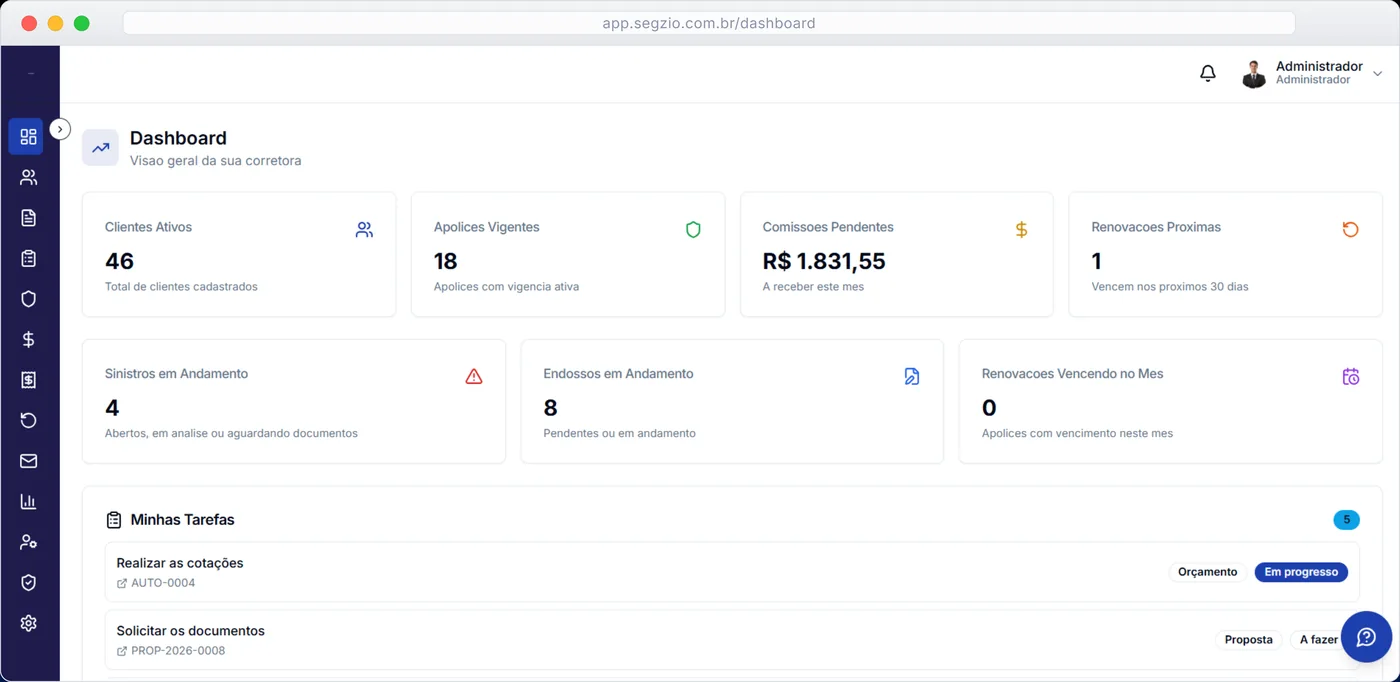Click the Apolices Vigentes value 18
Viewport: 1400px width, 682px height.
point(445,261)
